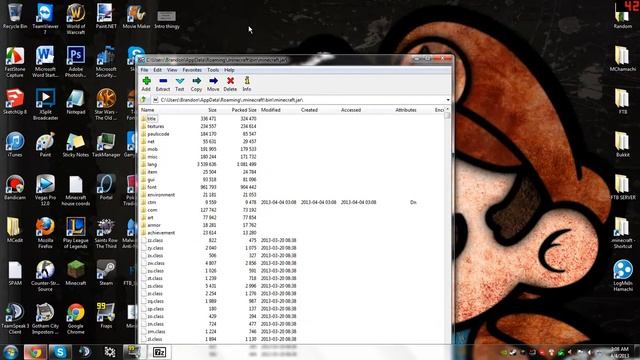Click the Extract toolbar icon
640x360 pixels.
(x=163, y=84)
